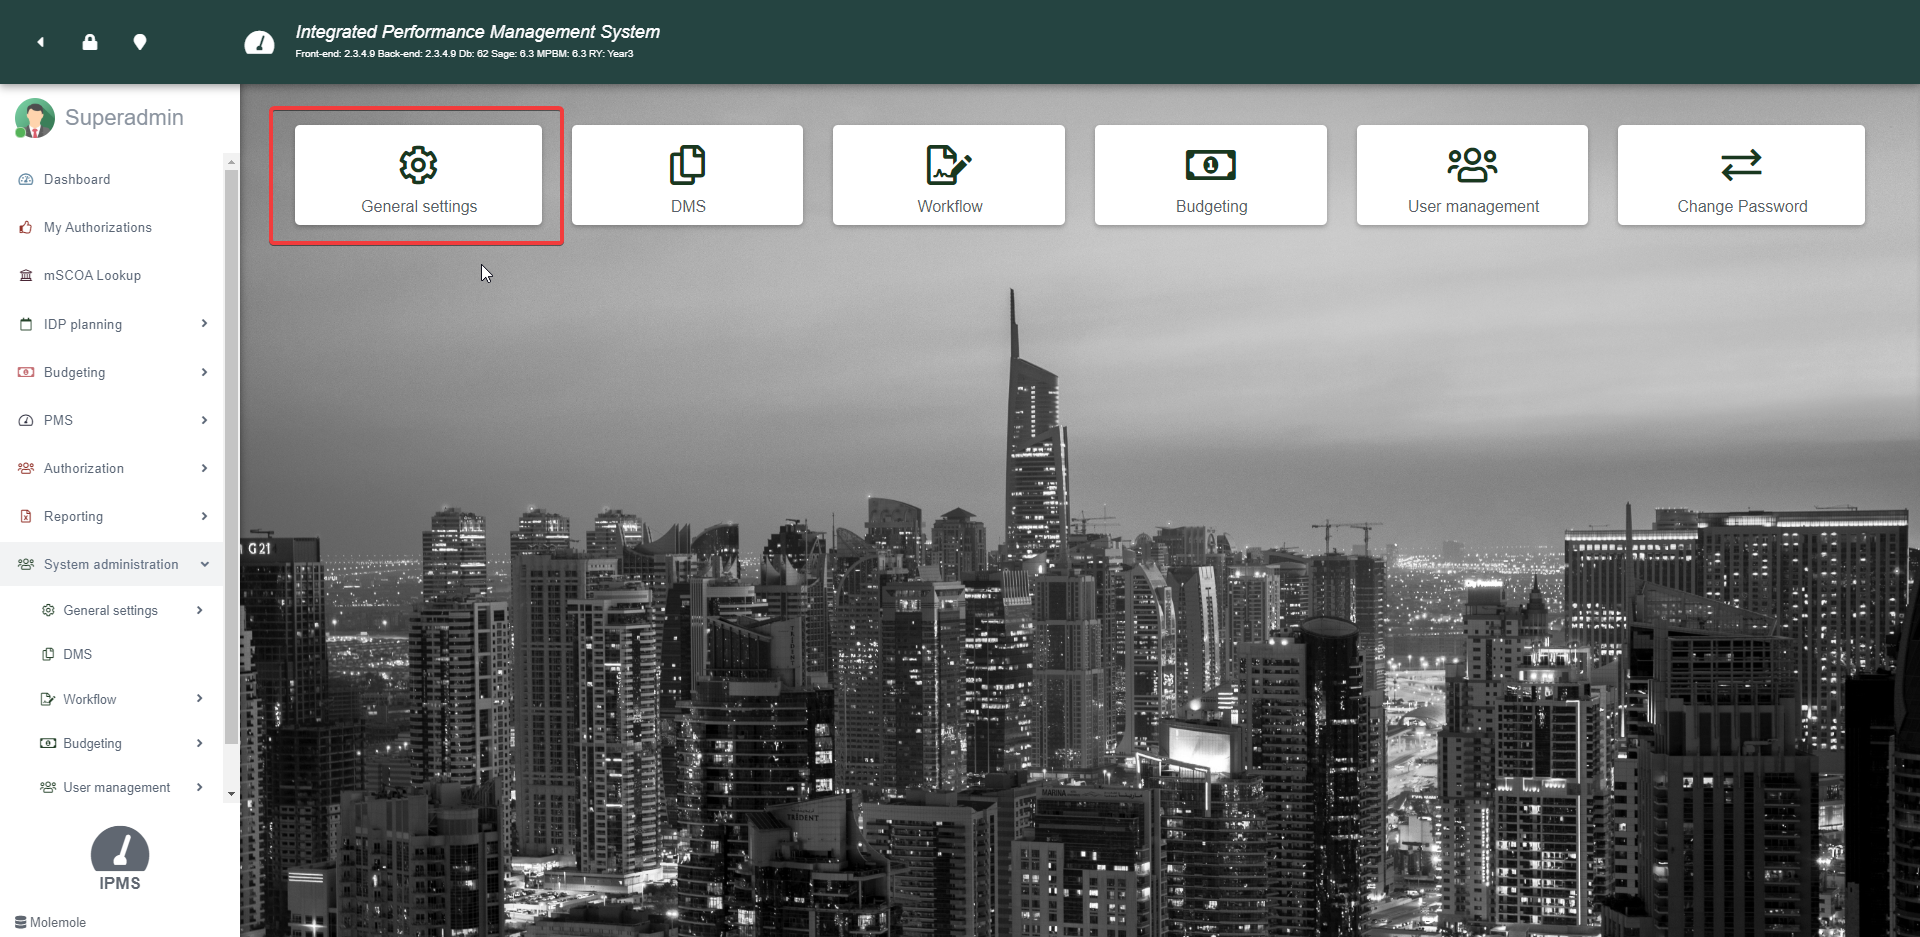Click the DMS copy icon in sidebar submenu
The image size is (1920, 937).
(x=48, y=654)
